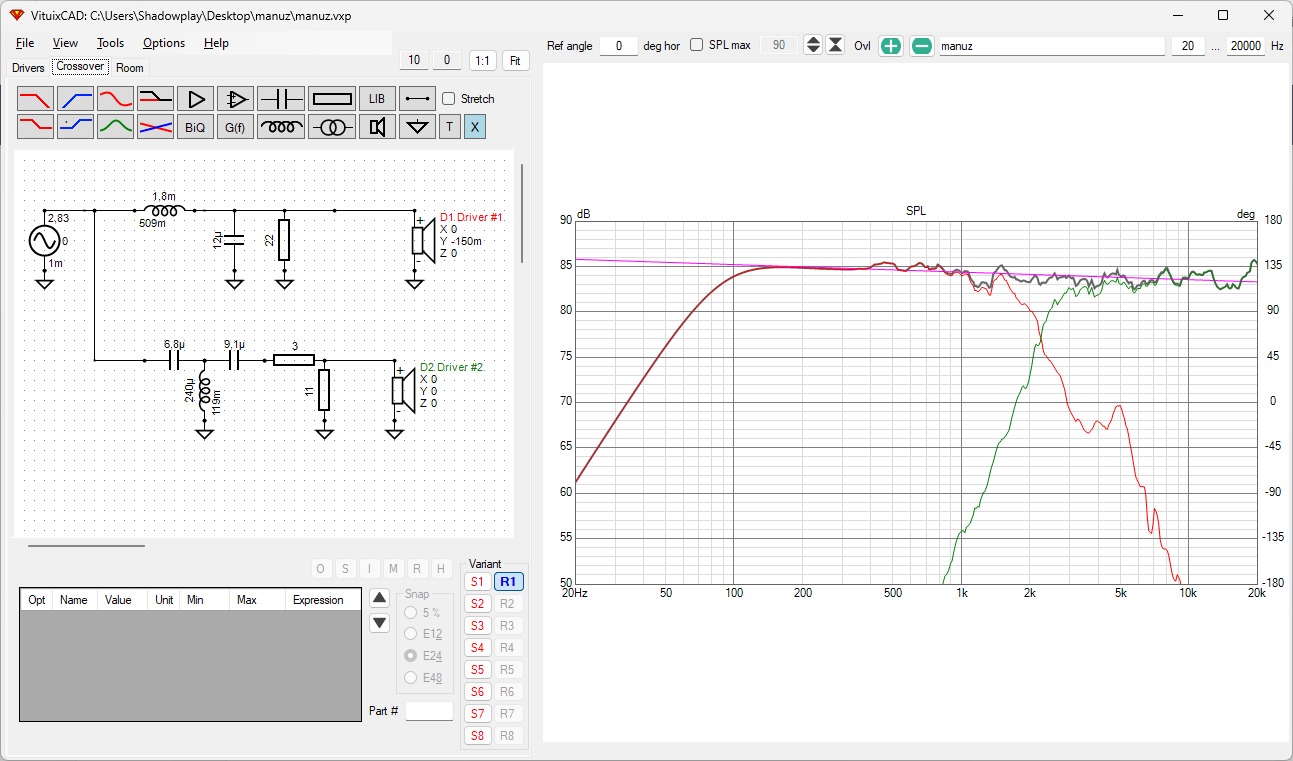This screenshot has height=761, width=1293.
Task: Switch to the Room tab
Action: click(x=130, y=68)
